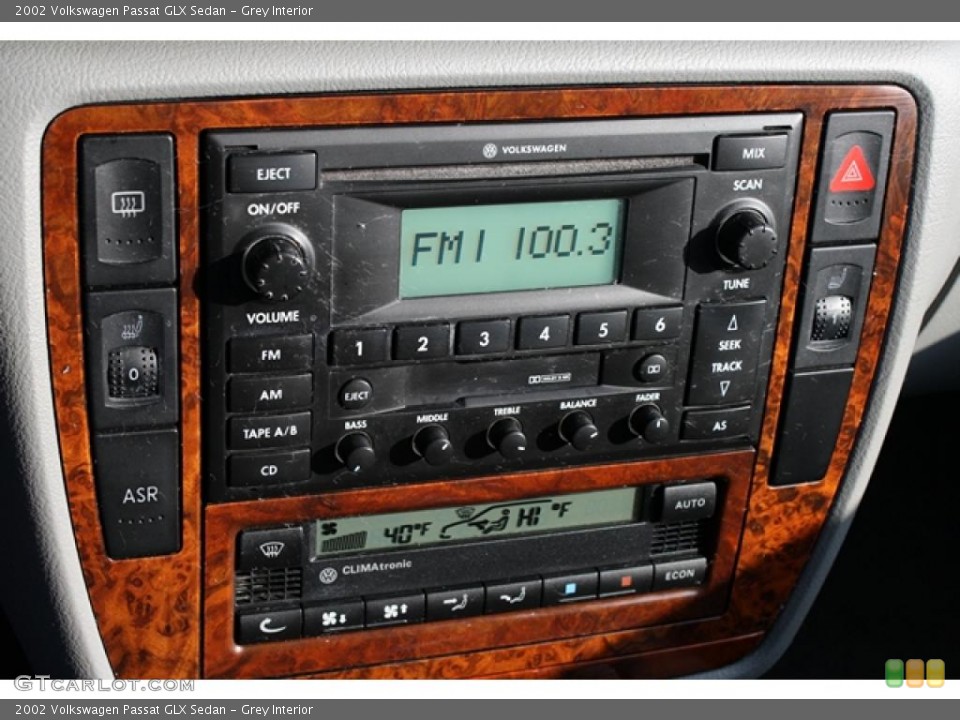The width and height of the screenshot is (960, 720).
Task: Select radio preset 5
Action: click(x=602, y=329)
